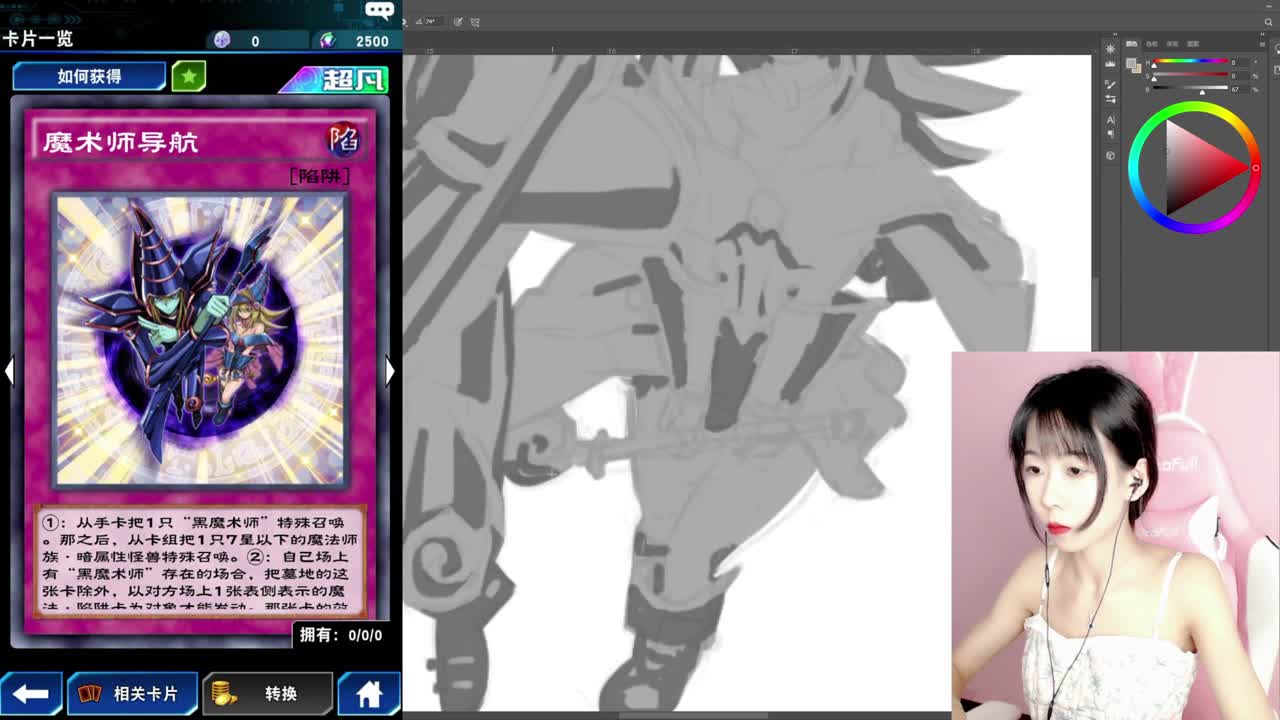Open the 3D cube panel icon

(1110, 156)
